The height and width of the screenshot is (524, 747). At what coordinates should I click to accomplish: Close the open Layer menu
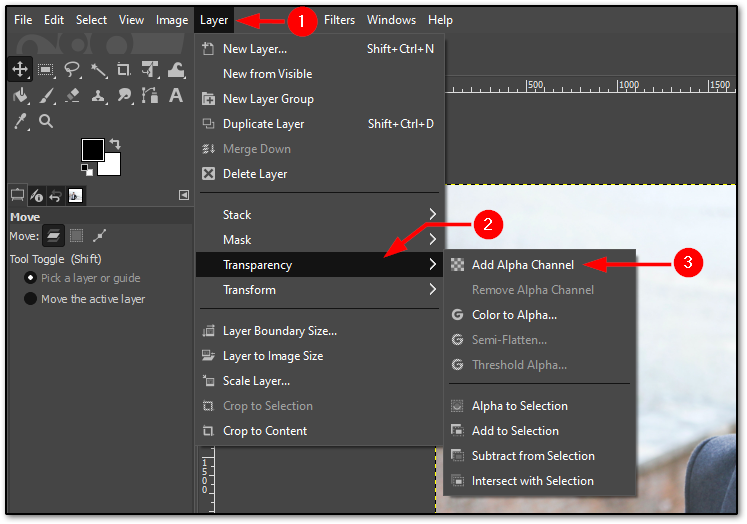pyautogui.click(x=214, y=20)
